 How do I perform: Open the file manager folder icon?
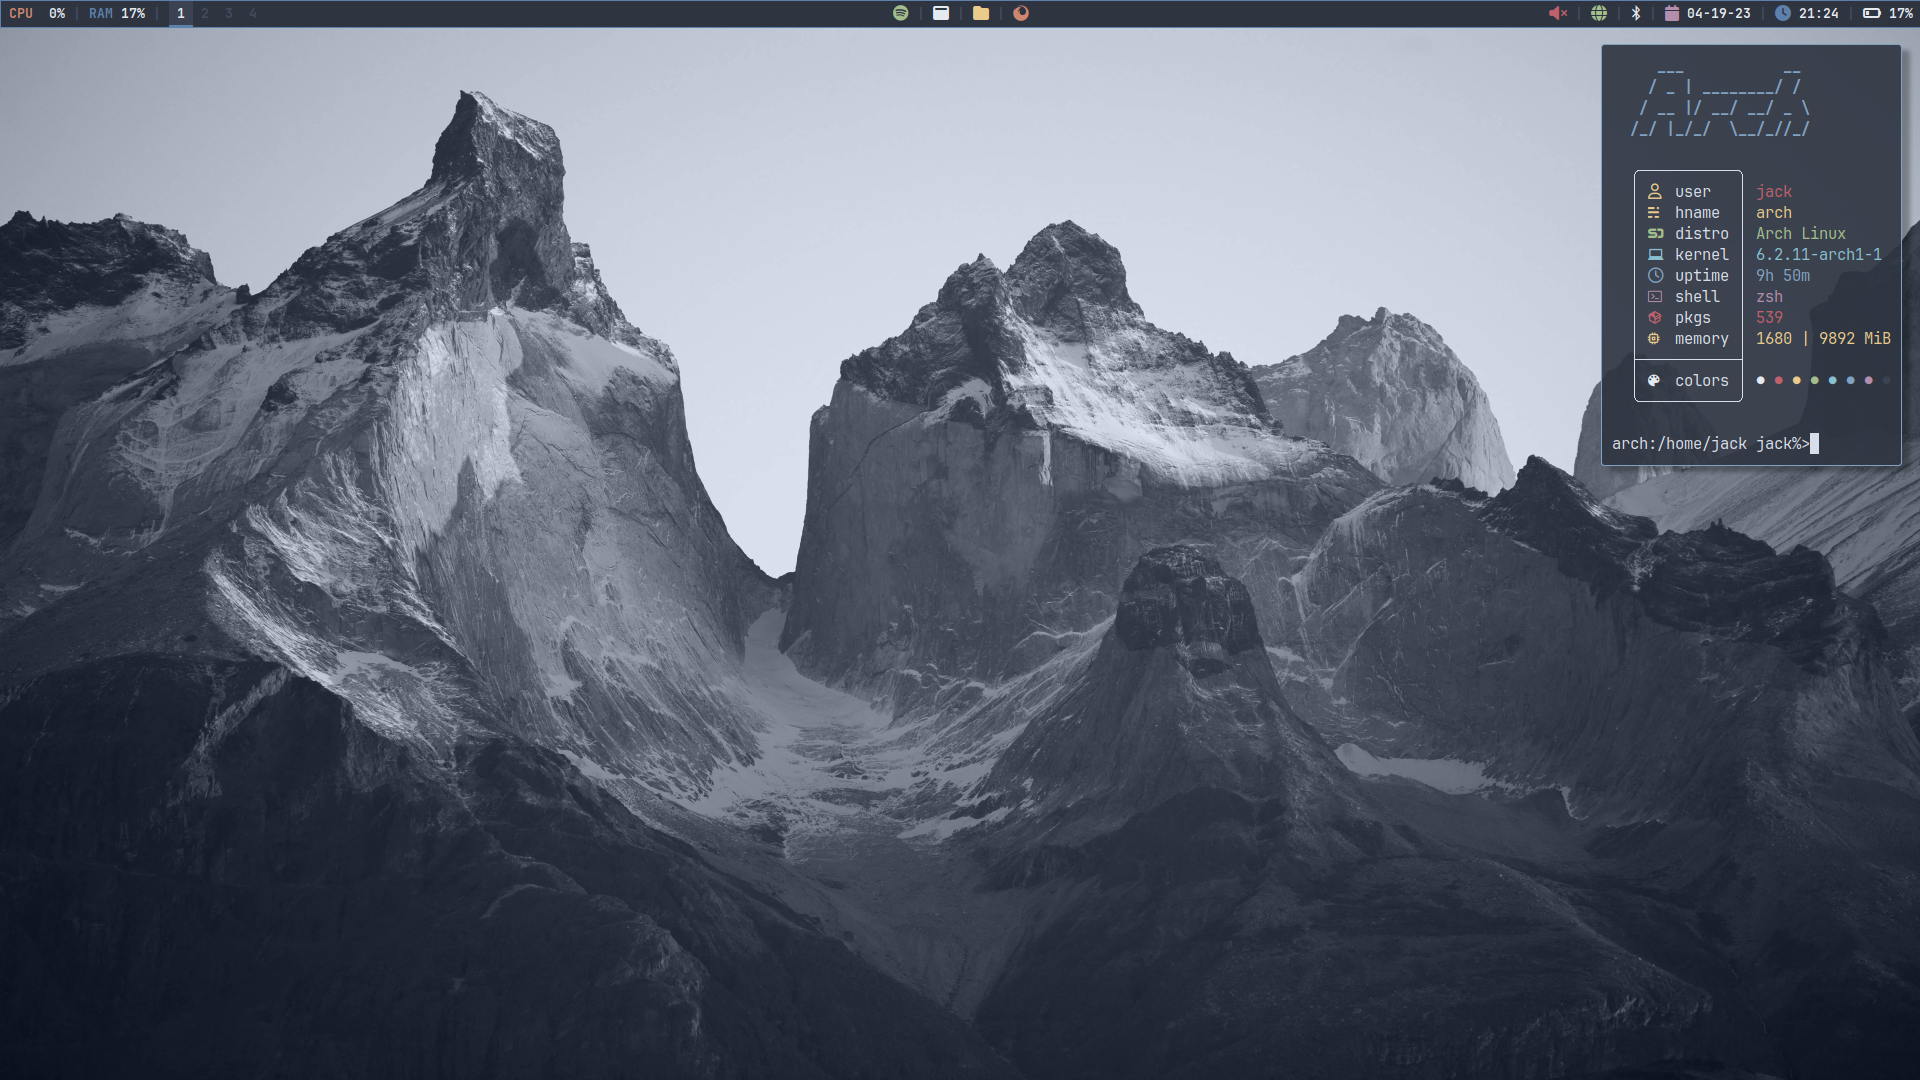coord(982,13)
